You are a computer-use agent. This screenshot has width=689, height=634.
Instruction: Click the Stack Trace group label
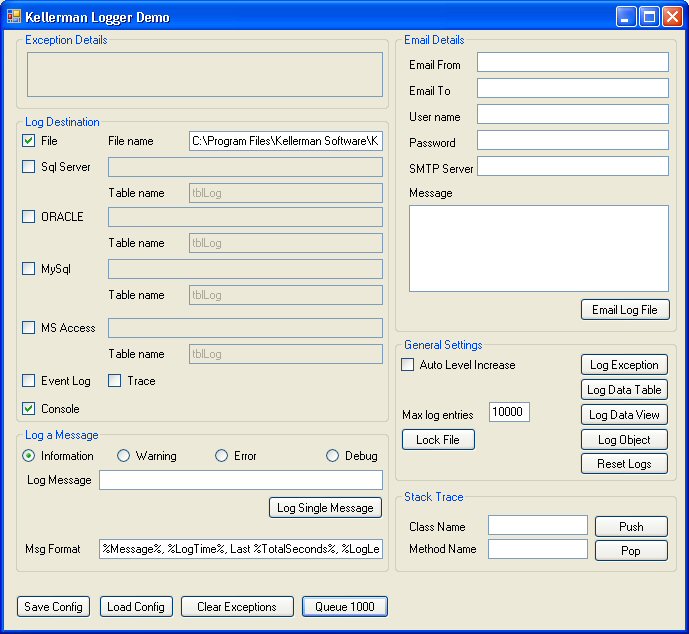[x=434, y=497]
